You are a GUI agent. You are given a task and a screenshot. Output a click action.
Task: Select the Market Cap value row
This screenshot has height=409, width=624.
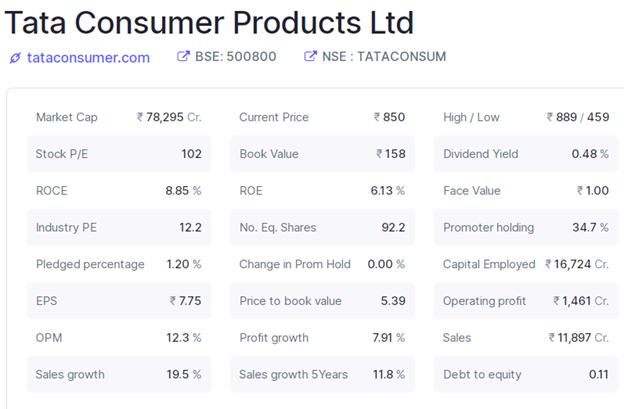pyautogui.click(x=118, y=117)
